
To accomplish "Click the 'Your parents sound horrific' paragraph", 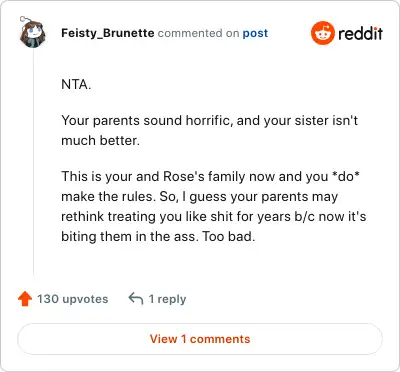I will click(x=210, y=130).
